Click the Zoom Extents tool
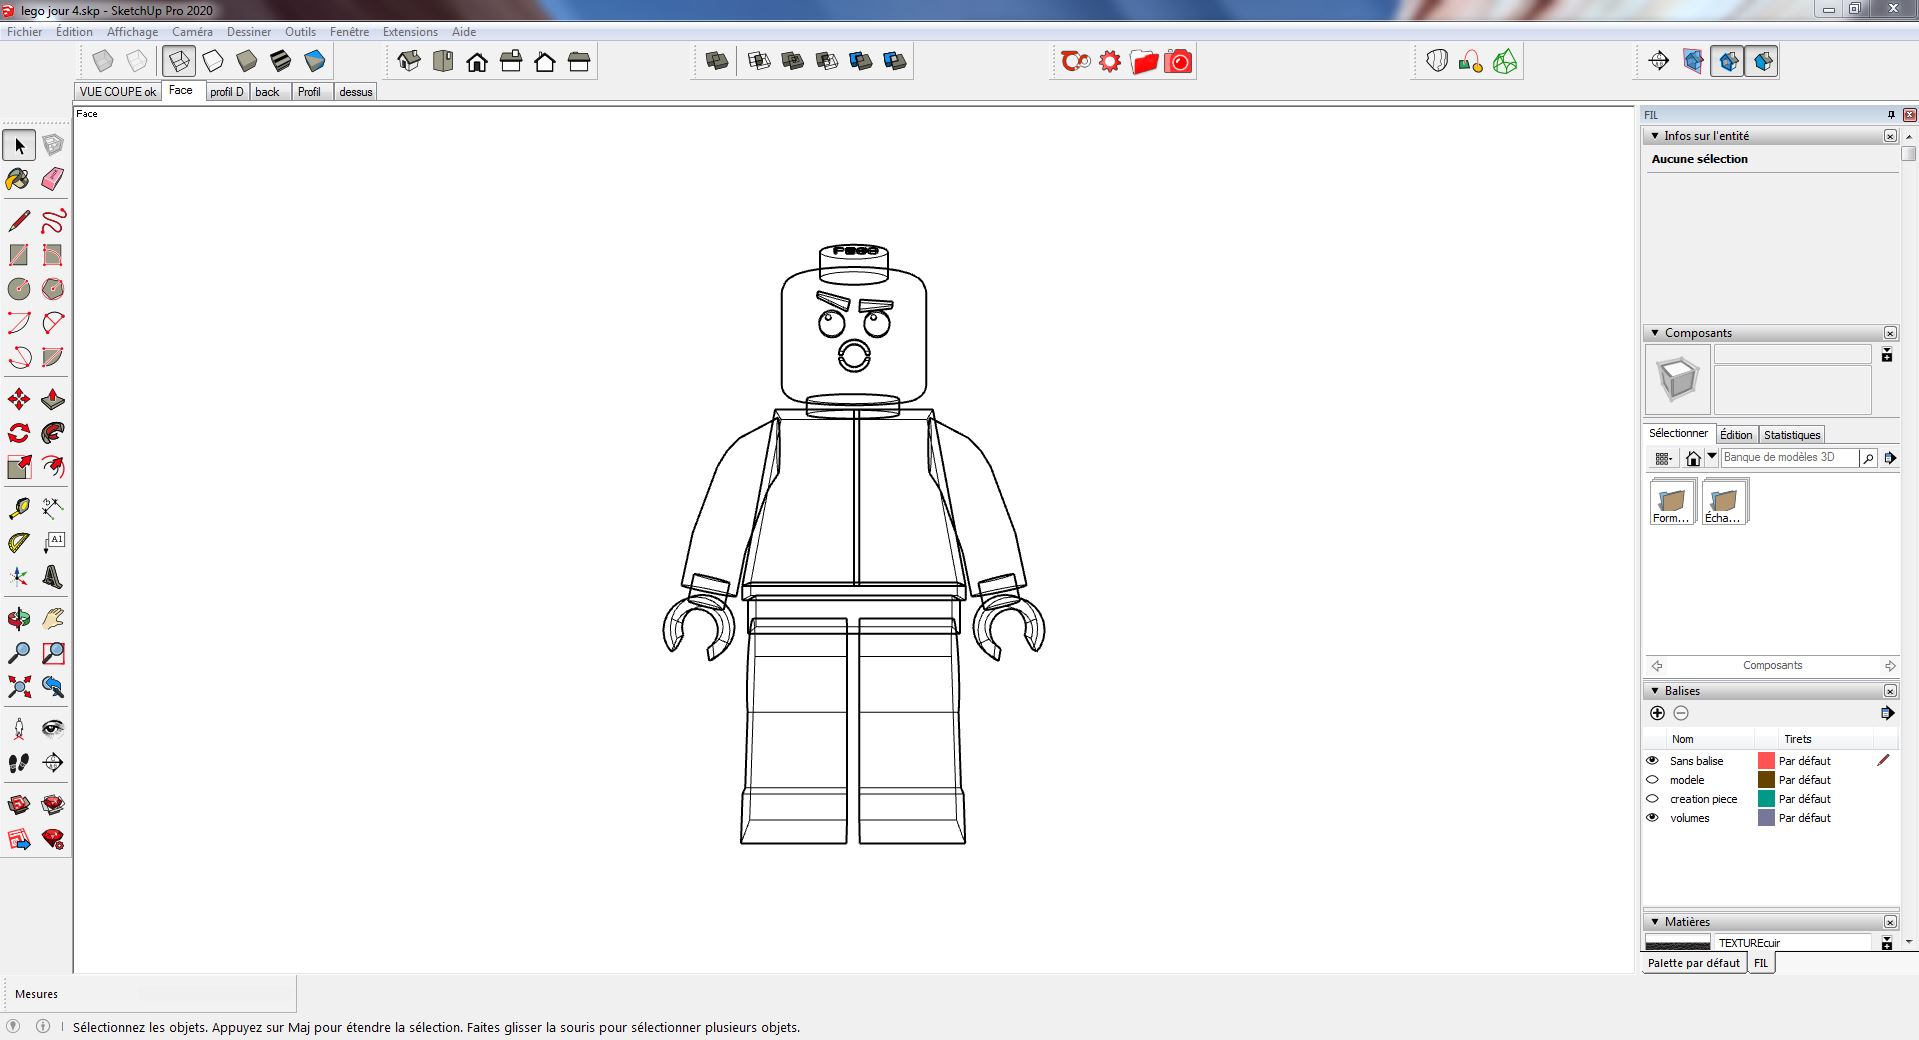1919x1040 pixels. tap(19, 687)
